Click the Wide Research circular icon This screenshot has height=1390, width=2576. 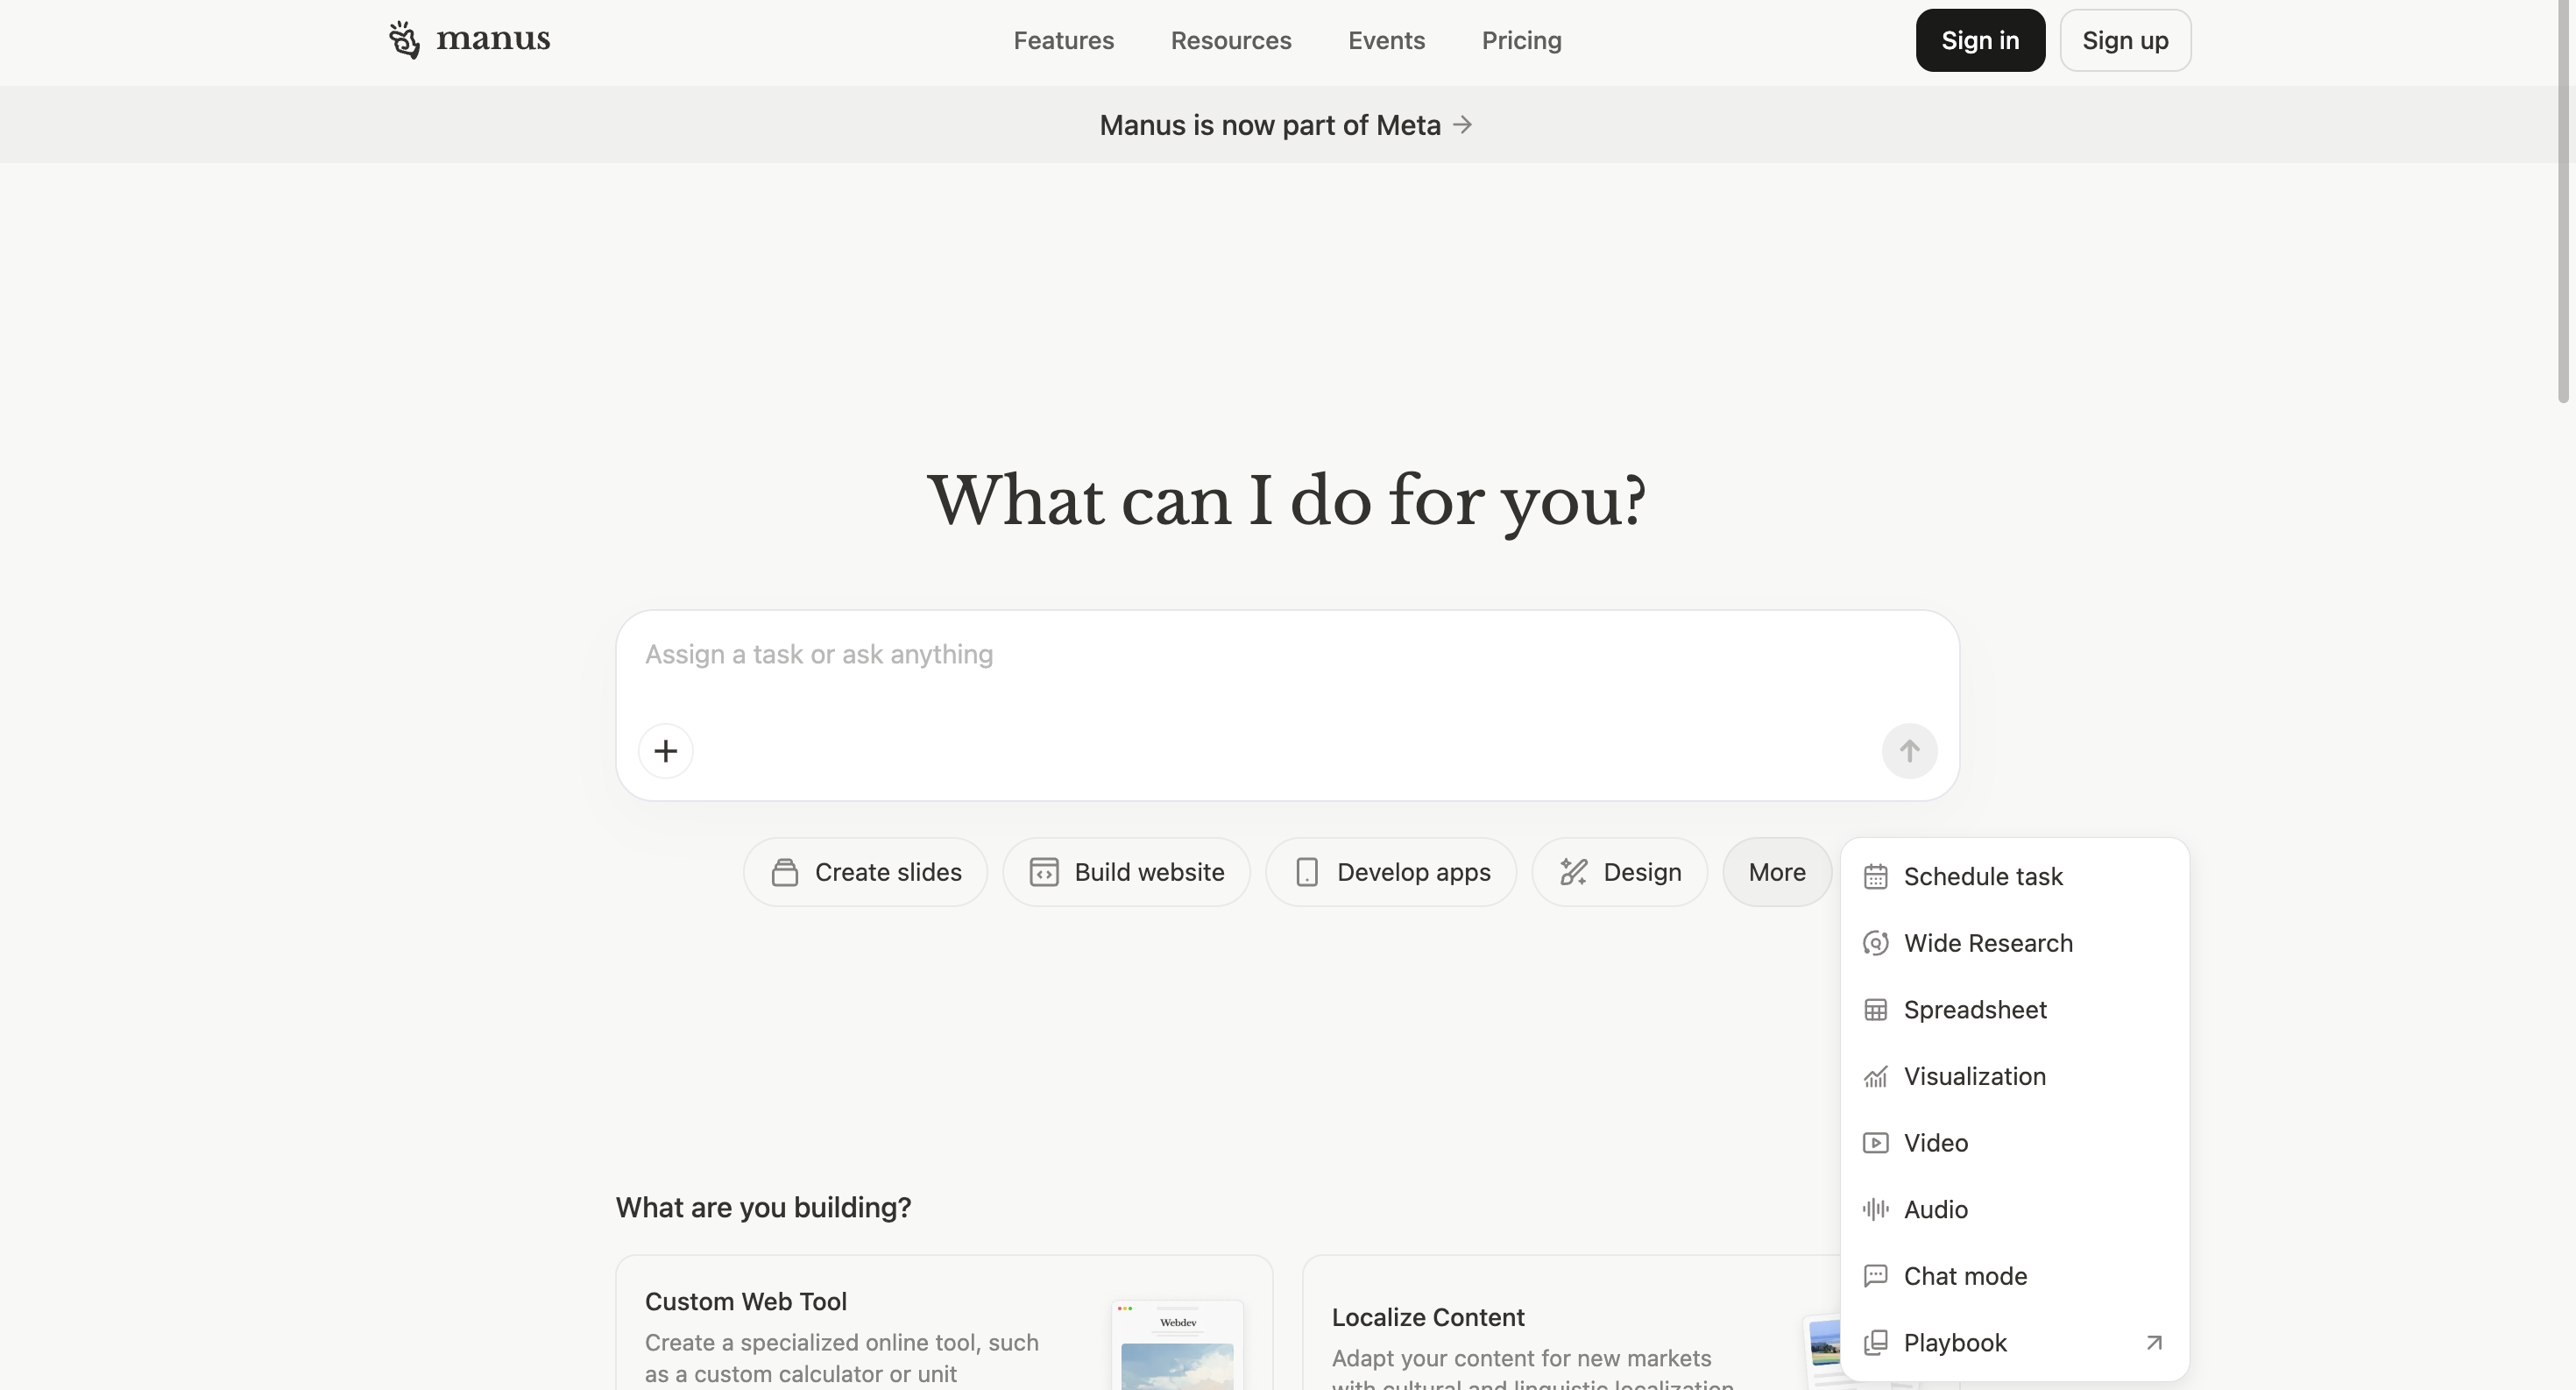coord(1876,944)
